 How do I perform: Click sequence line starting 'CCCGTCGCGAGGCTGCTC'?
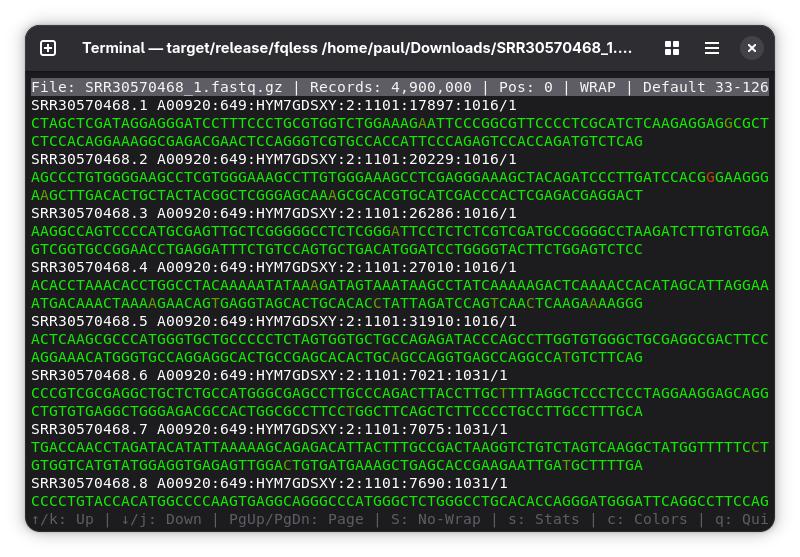pyautogui.click(x=399, y=394)
